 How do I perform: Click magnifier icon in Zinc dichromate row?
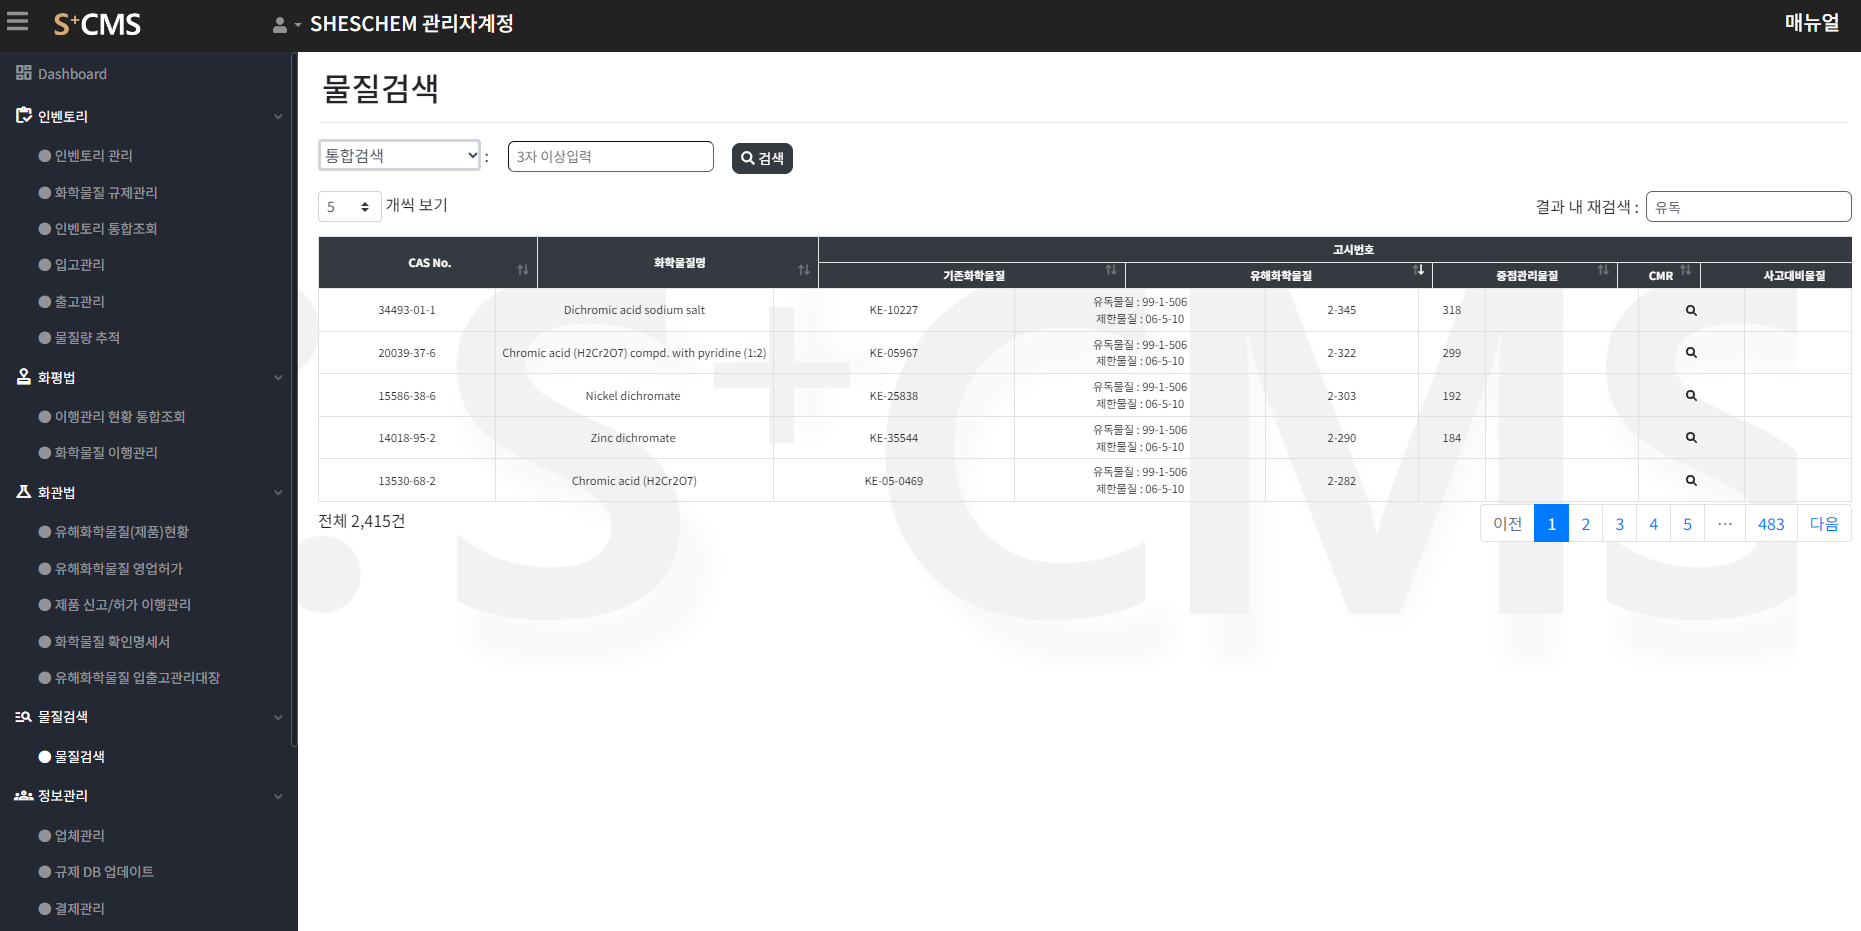[x=1690, y=438]
